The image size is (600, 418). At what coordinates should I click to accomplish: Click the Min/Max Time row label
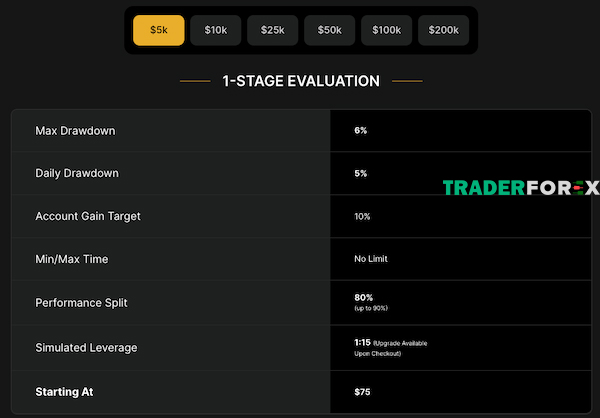click(72, 259)
